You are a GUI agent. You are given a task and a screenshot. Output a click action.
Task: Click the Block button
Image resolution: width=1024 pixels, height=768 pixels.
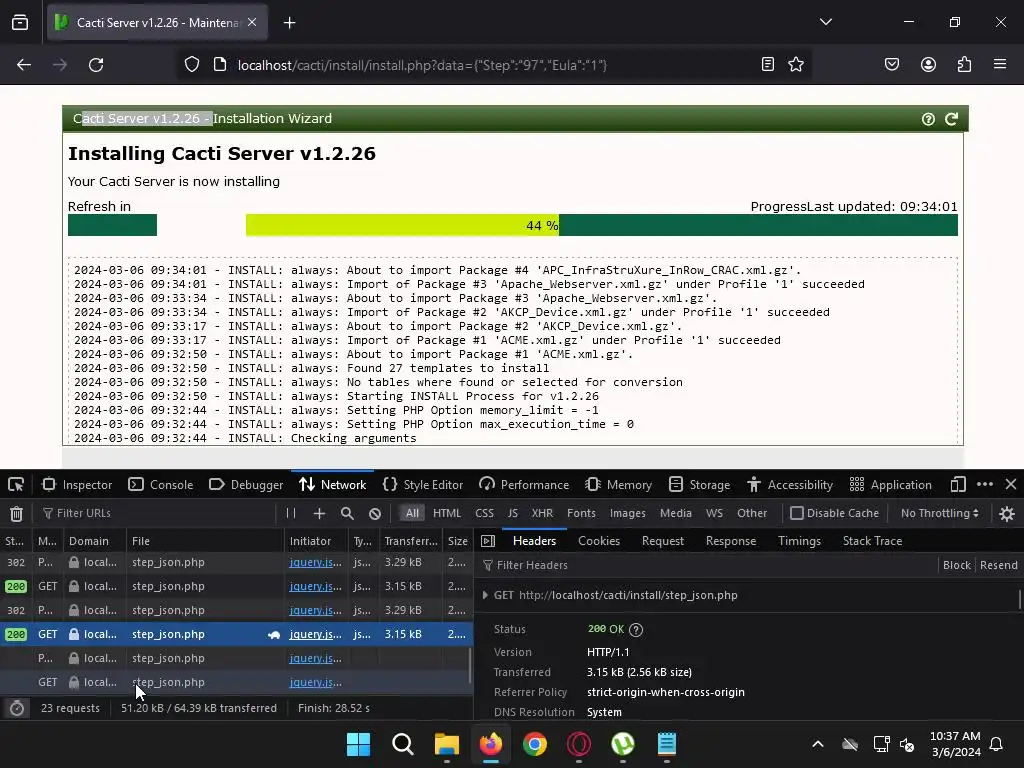pos(957,565)
